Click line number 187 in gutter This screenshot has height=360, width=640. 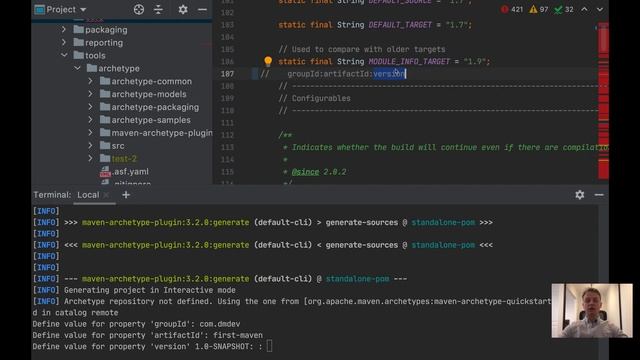(x=227, y=74)
